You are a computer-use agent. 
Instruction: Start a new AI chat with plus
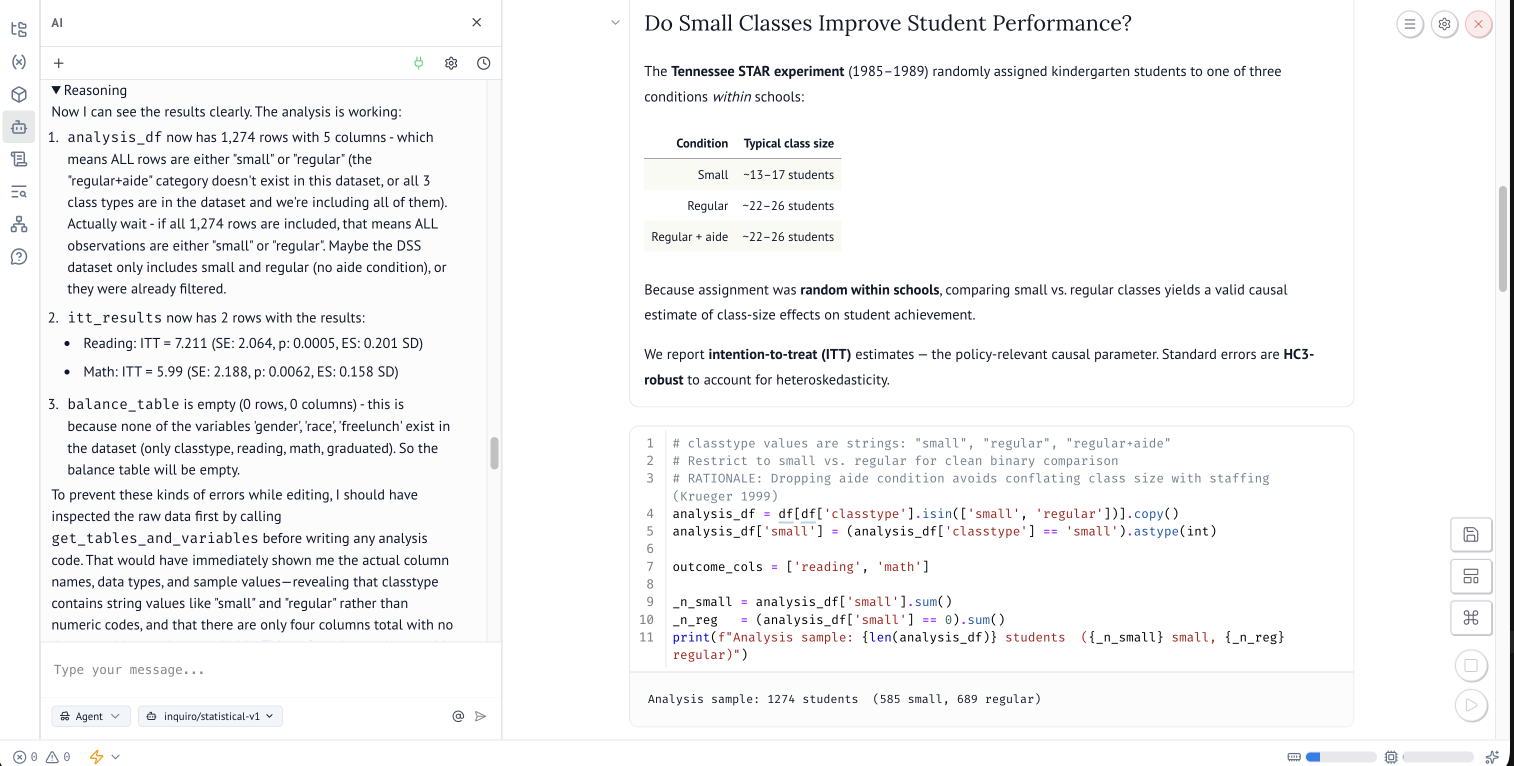click(x=59, y=63)
